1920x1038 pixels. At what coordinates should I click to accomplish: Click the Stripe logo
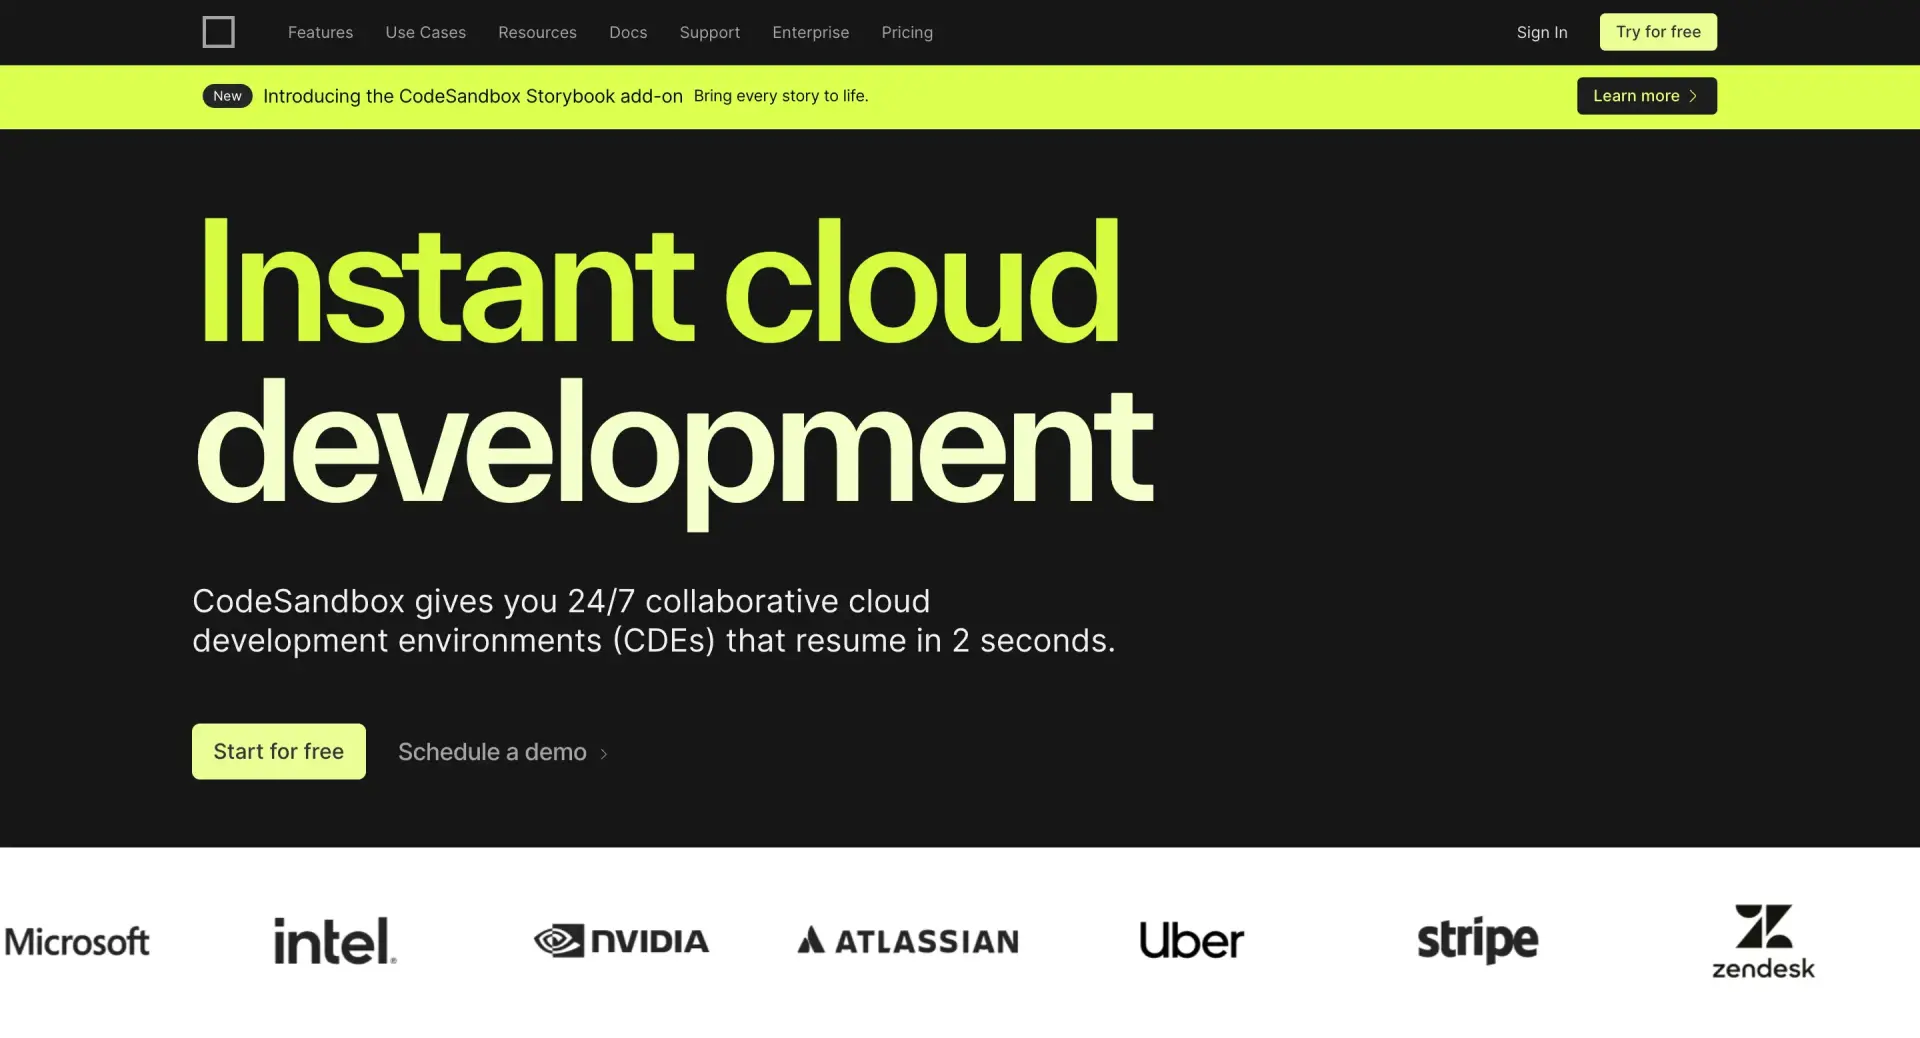coord(1477,941)
